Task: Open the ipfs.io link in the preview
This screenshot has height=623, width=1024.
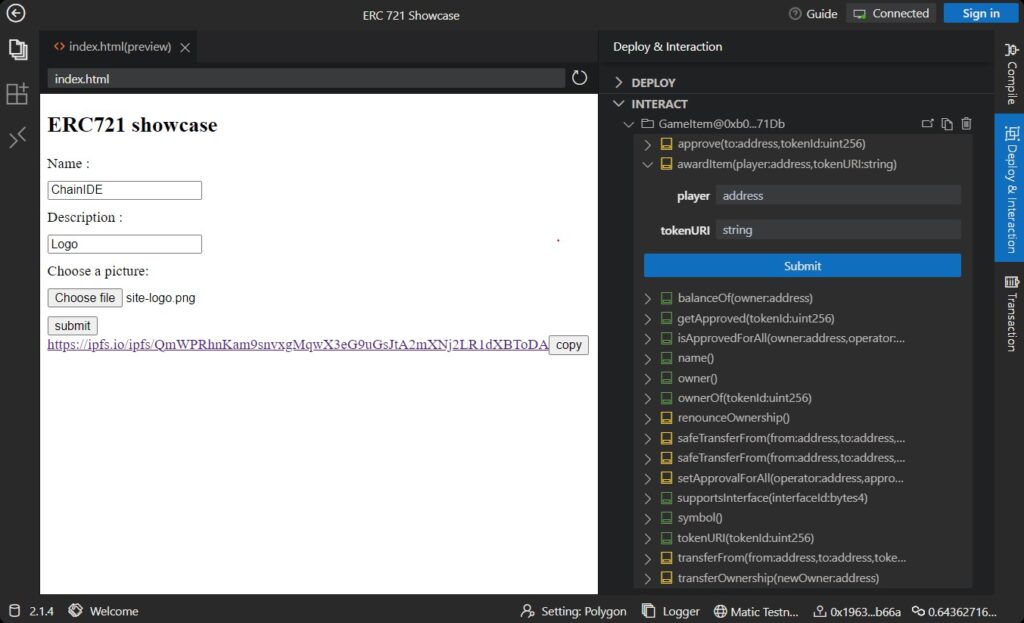Action: point(297,345)
